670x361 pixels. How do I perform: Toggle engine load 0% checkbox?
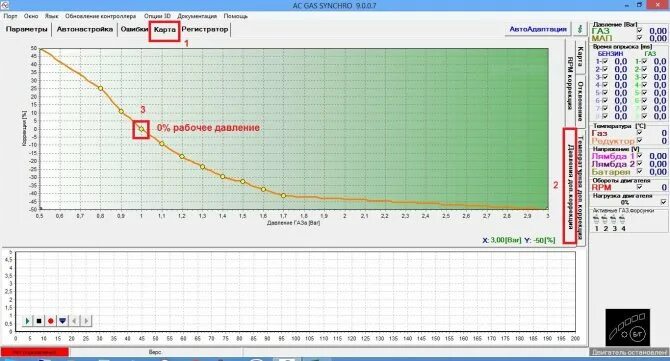pyautogui.click(x=664, y=202)
